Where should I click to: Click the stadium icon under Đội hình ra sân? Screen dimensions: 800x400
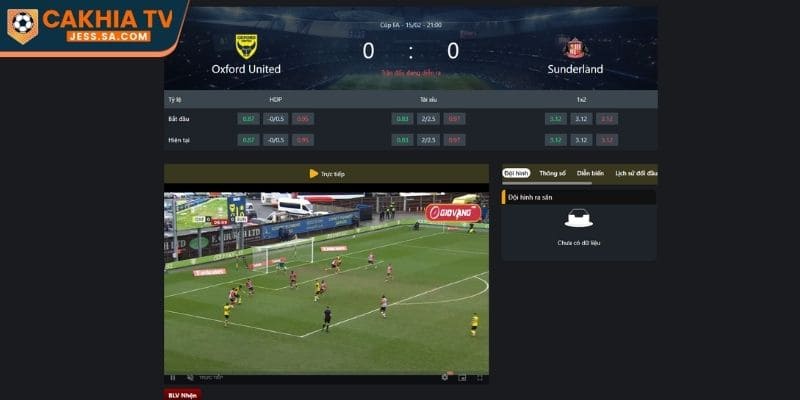pos(579,218)
